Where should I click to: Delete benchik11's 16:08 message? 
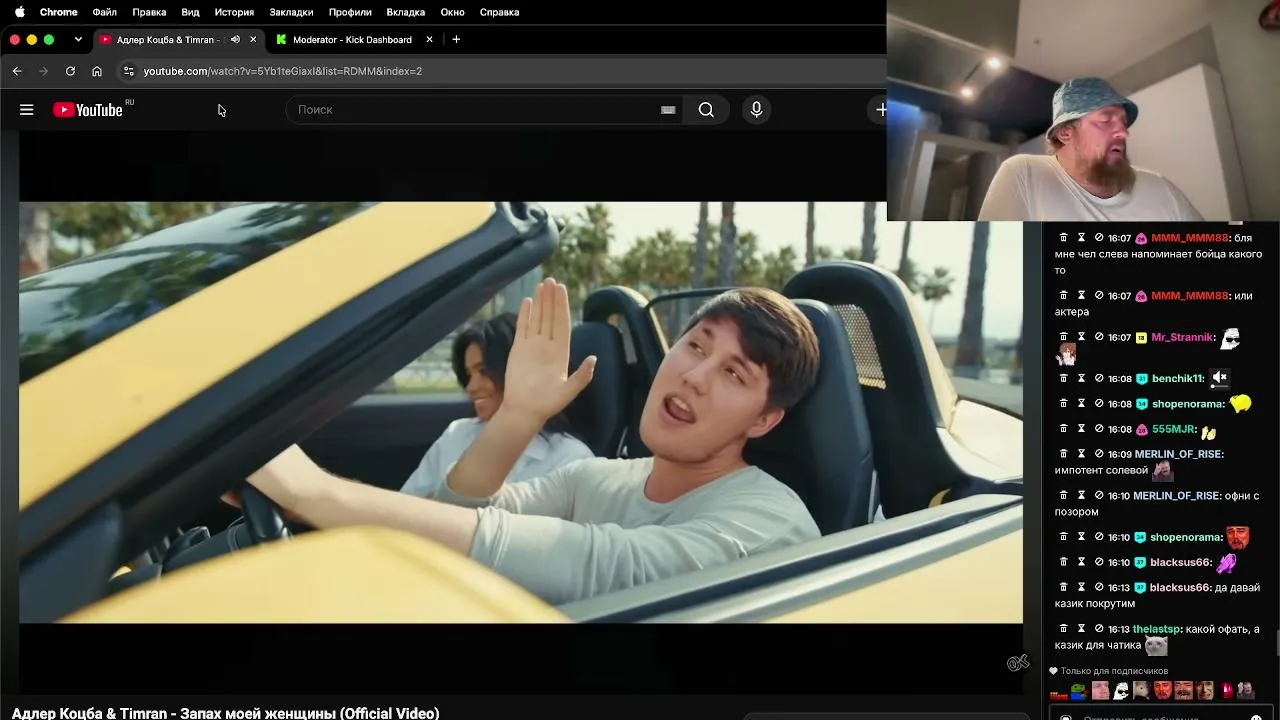tap(1063, 379)
